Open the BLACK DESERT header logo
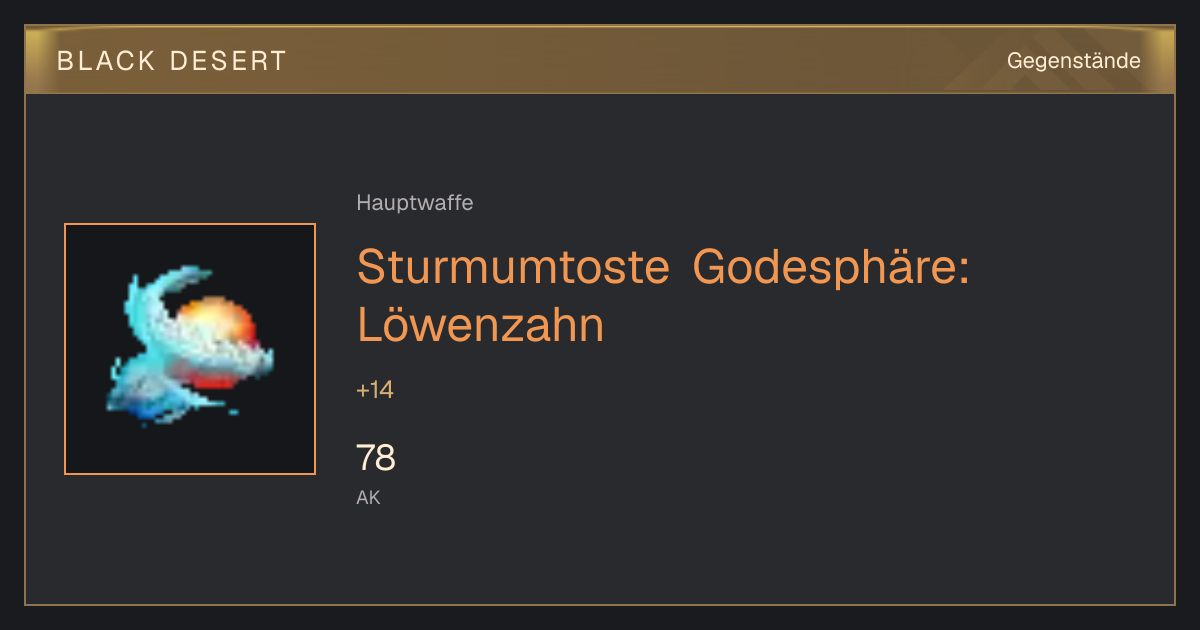Viewport: 1200px width, 630px height. point(171,61)
